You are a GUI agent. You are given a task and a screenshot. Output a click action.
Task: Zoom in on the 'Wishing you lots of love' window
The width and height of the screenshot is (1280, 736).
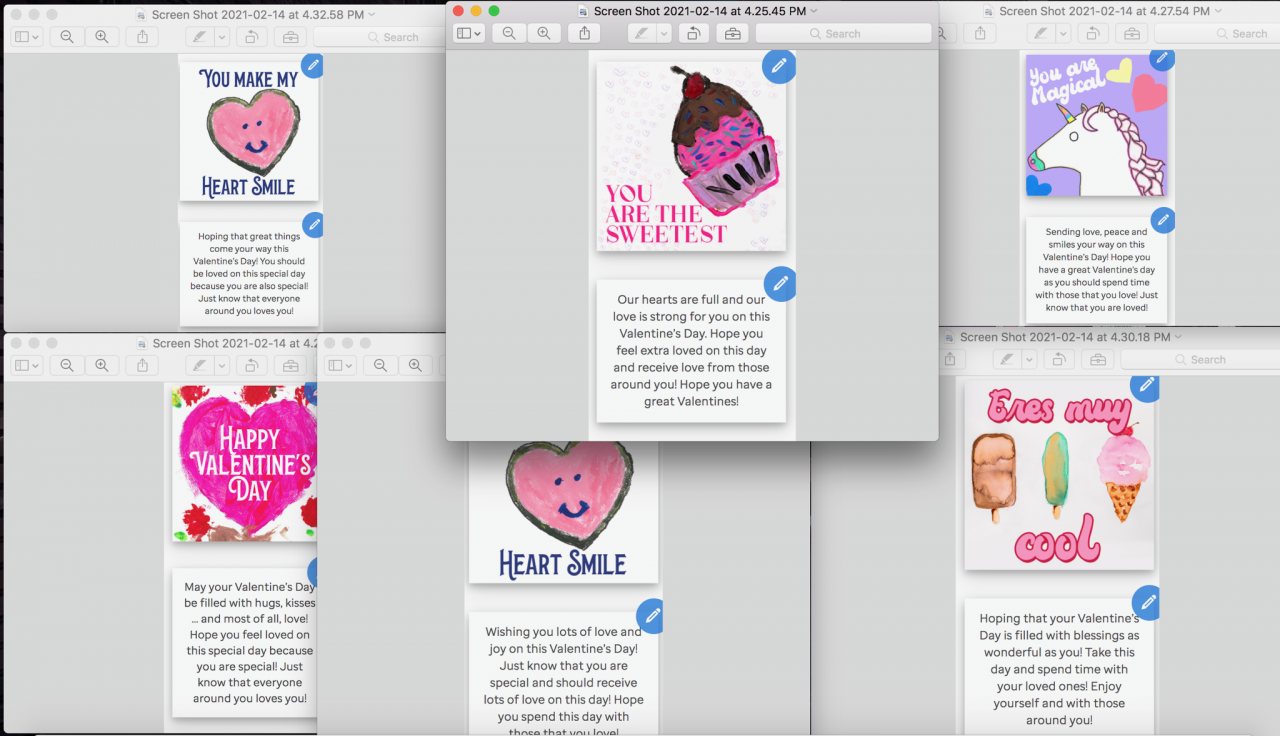pyautogui.click(x=414, y=365)
